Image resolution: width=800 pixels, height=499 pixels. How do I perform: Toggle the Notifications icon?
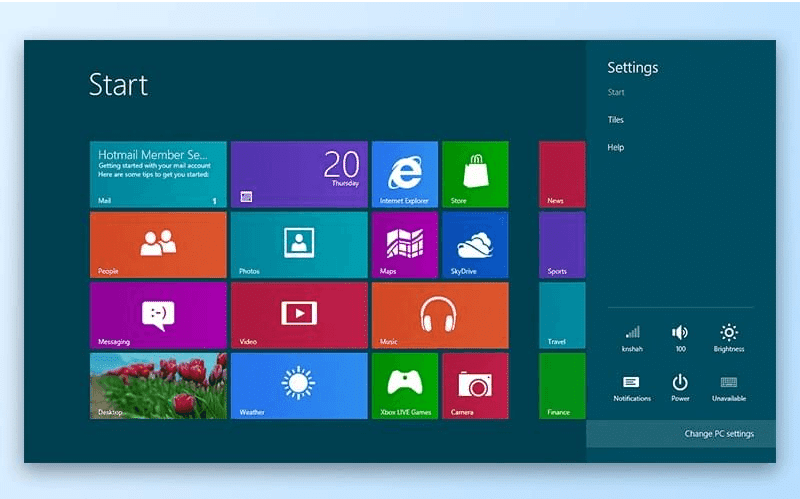pos(632,388)
